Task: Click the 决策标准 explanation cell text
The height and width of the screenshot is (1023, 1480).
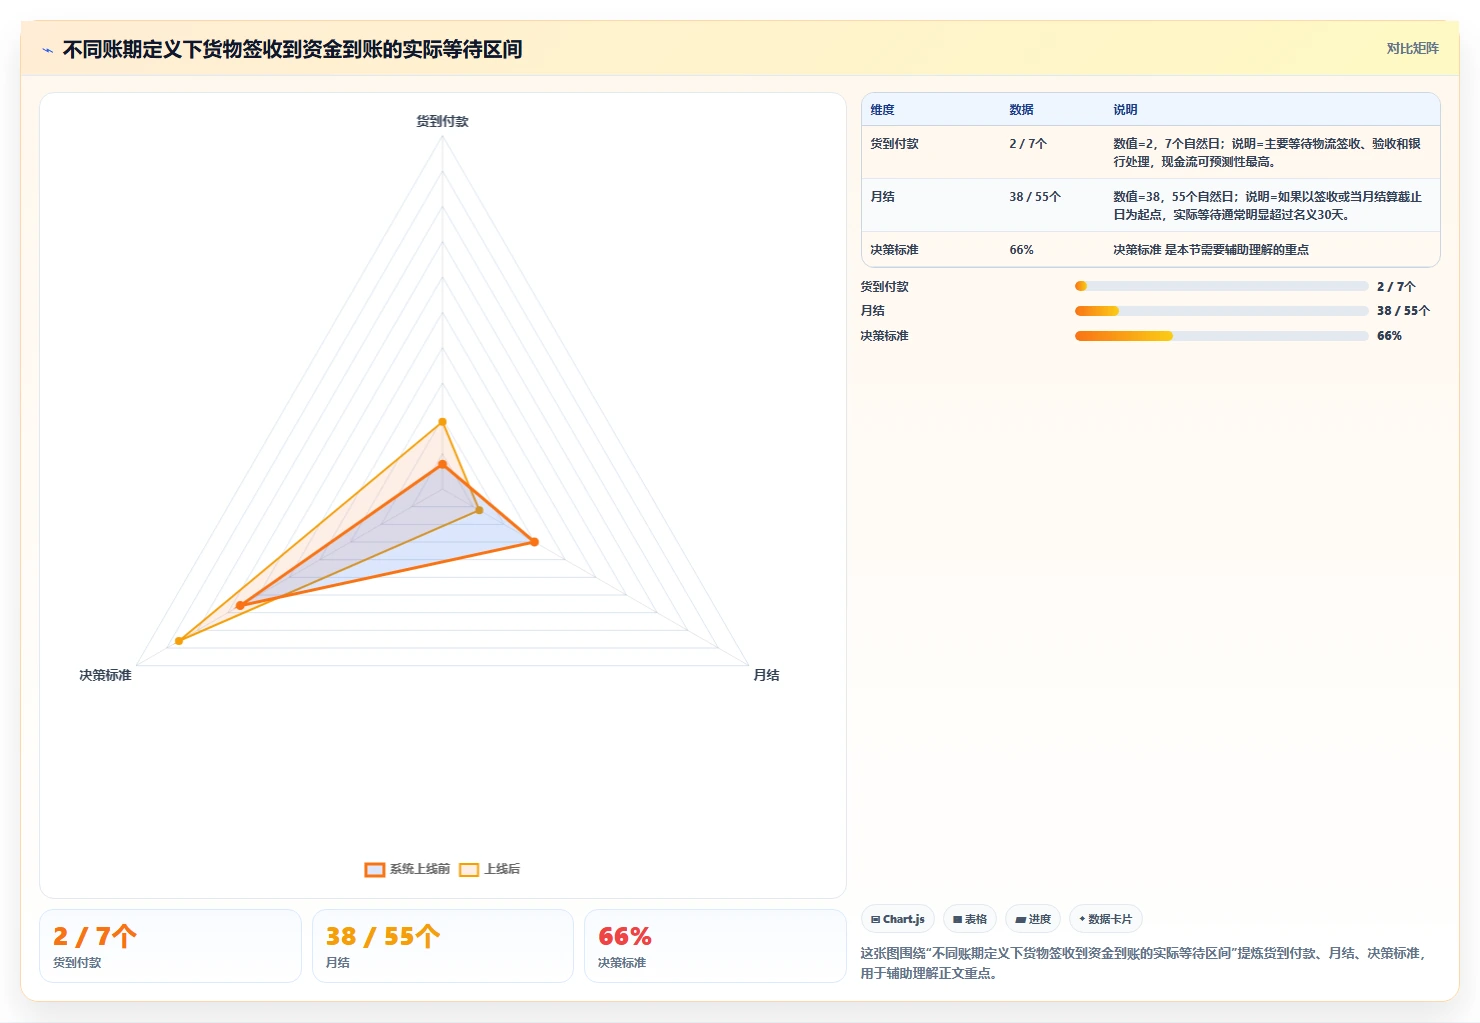Action: coord(1211,250)
